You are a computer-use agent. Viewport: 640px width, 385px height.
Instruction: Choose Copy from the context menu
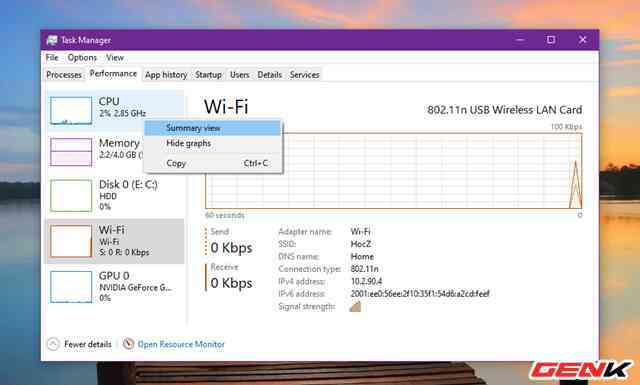pyautogui.click(x=213, y=163)
